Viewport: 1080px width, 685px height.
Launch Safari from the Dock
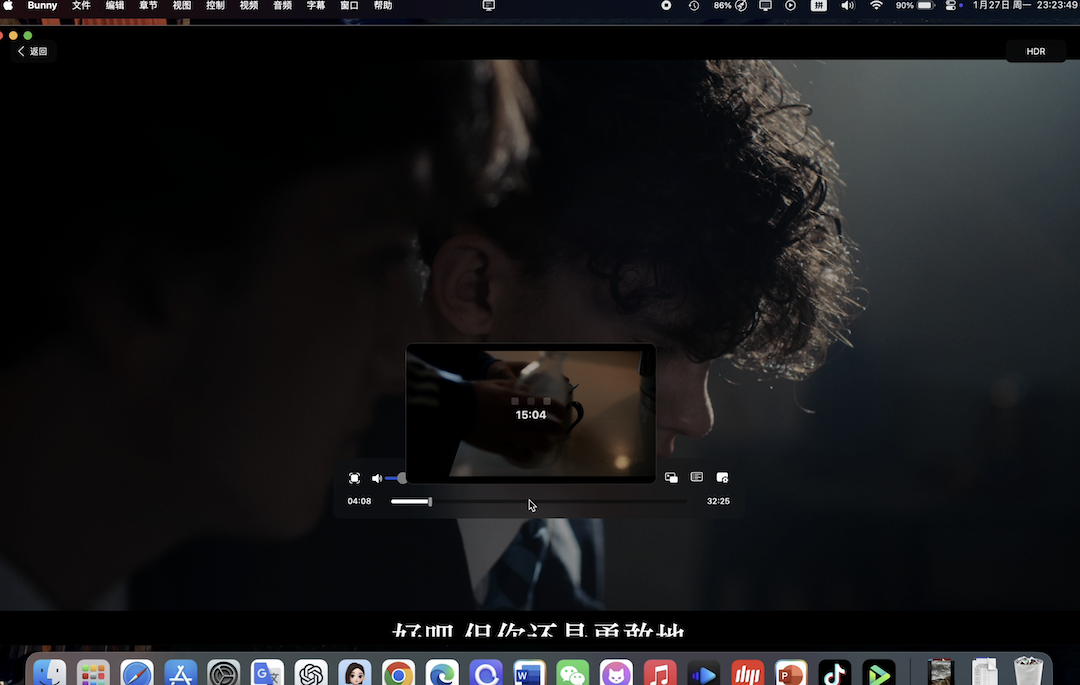136,673
